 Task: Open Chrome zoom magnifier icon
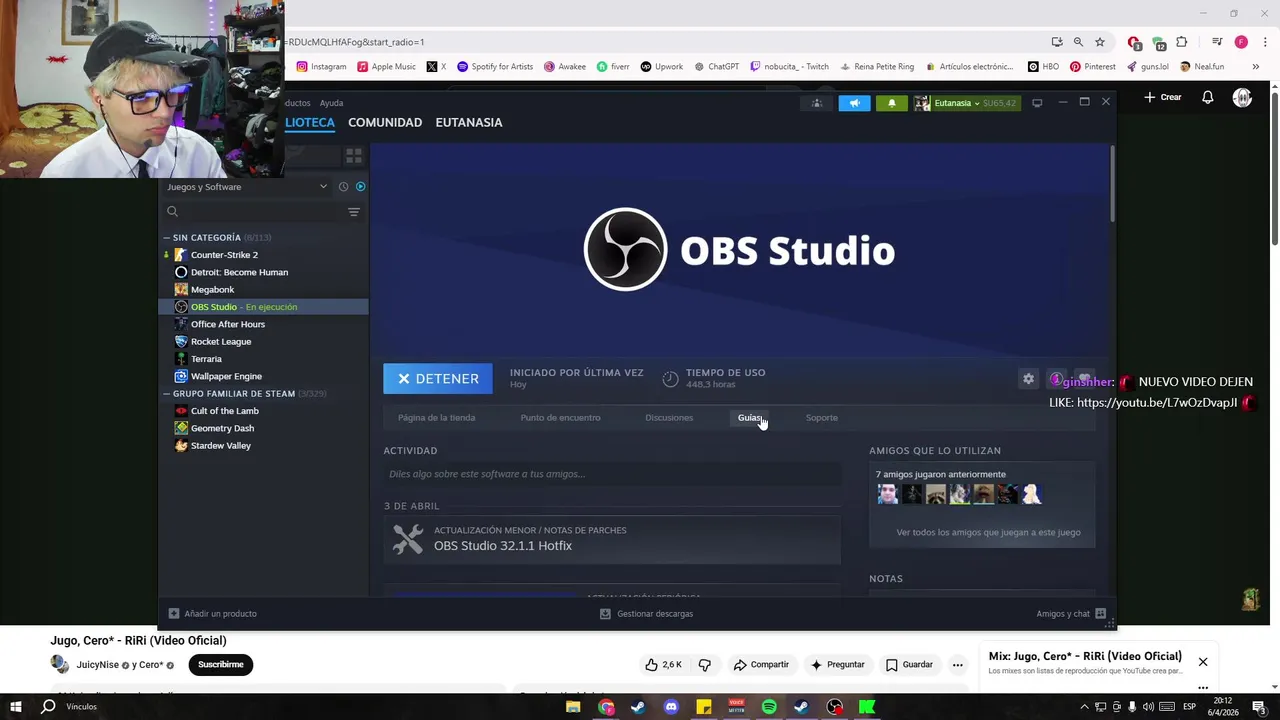[1078, 42]
